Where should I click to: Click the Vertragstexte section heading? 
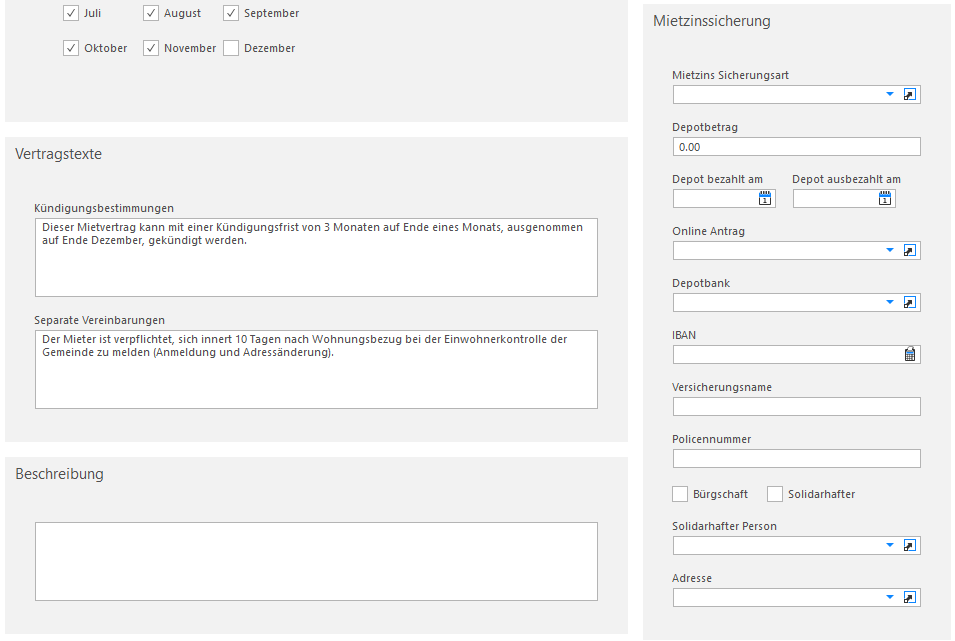coord(58,154)
